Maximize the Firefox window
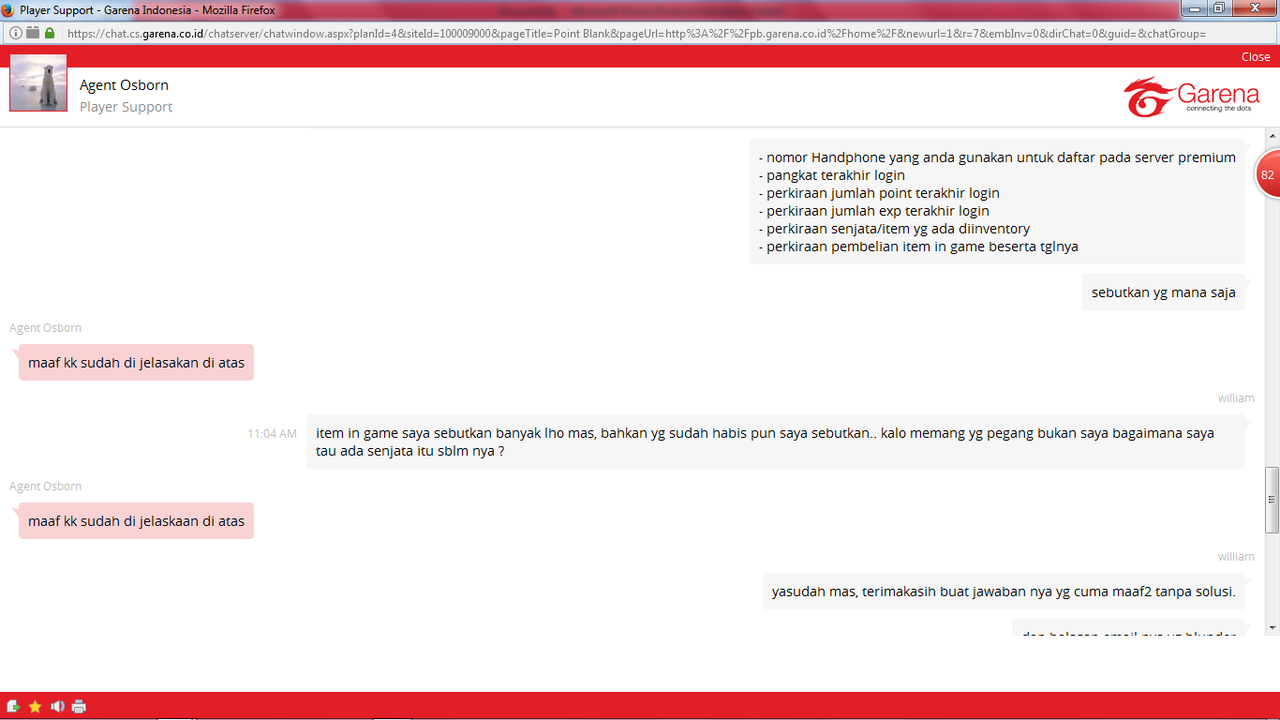This screenshot has width=1280, height=720. pyautogui.click(x=1219, y=8)
